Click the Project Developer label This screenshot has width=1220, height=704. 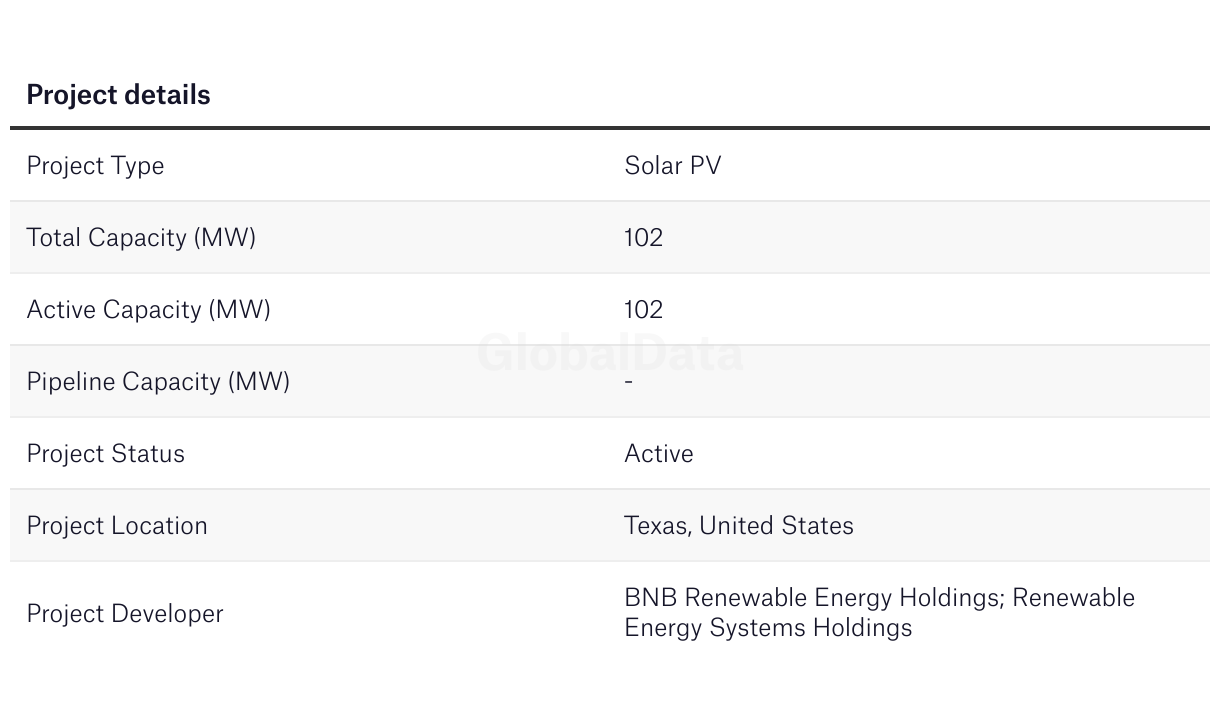click(x=125, y=614)
